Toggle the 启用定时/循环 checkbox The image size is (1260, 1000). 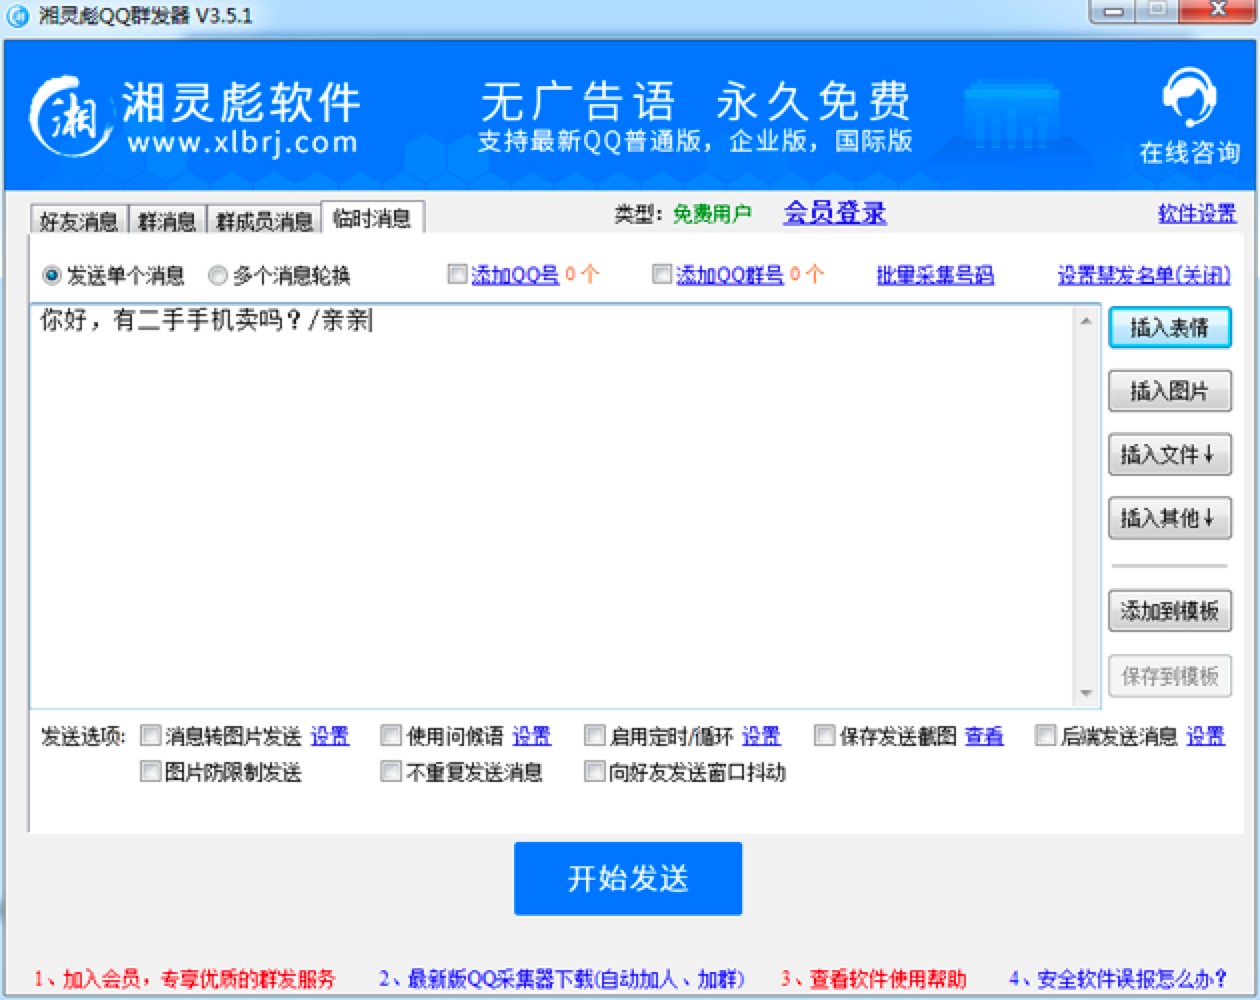pyautogui.click(x=594, y=736)
